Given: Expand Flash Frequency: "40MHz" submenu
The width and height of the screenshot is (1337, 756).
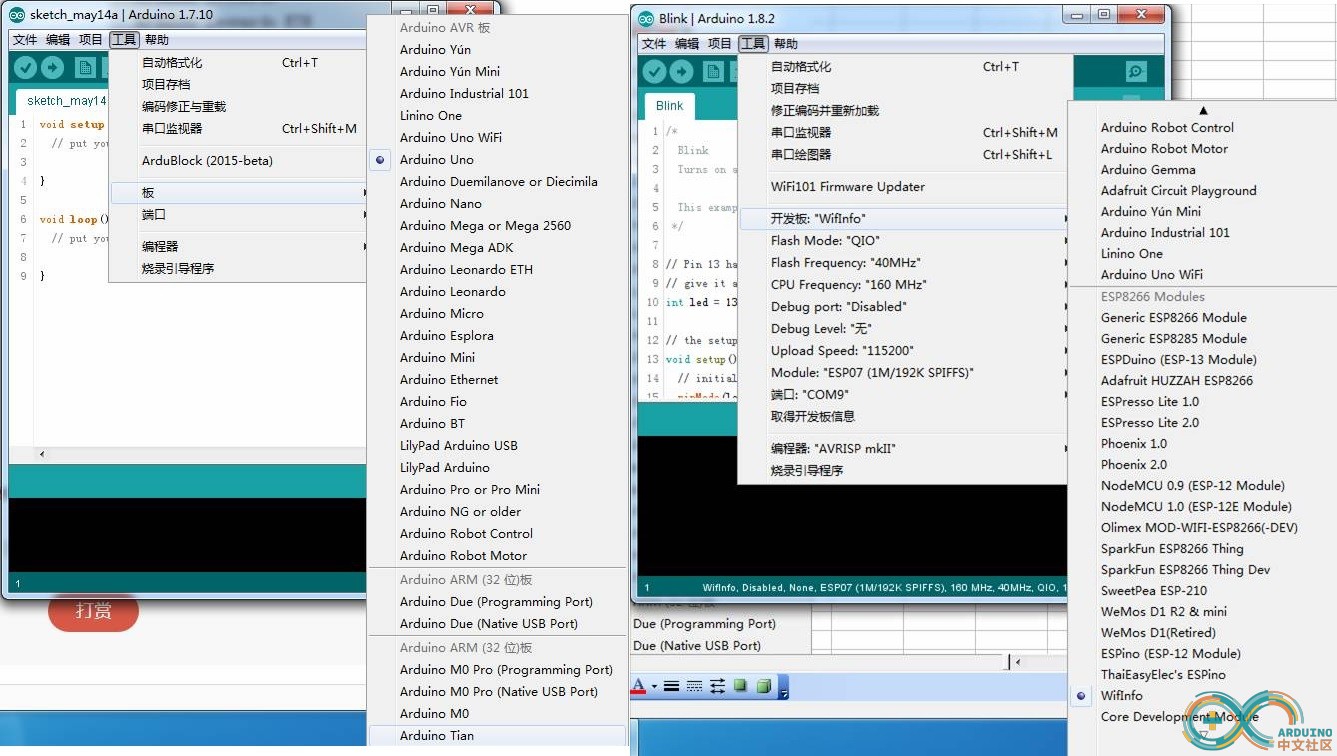Looking at the screenshot, I should 905,262.
